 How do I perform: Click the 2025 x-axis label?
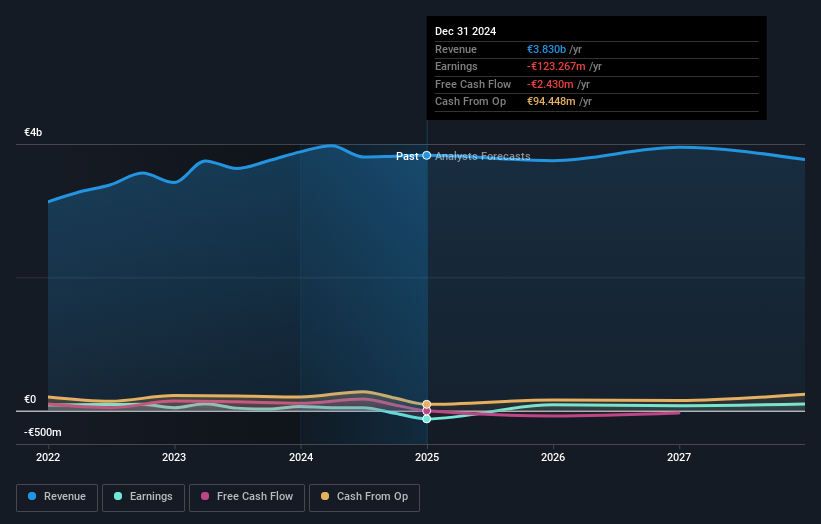click(x=427, y=457)
